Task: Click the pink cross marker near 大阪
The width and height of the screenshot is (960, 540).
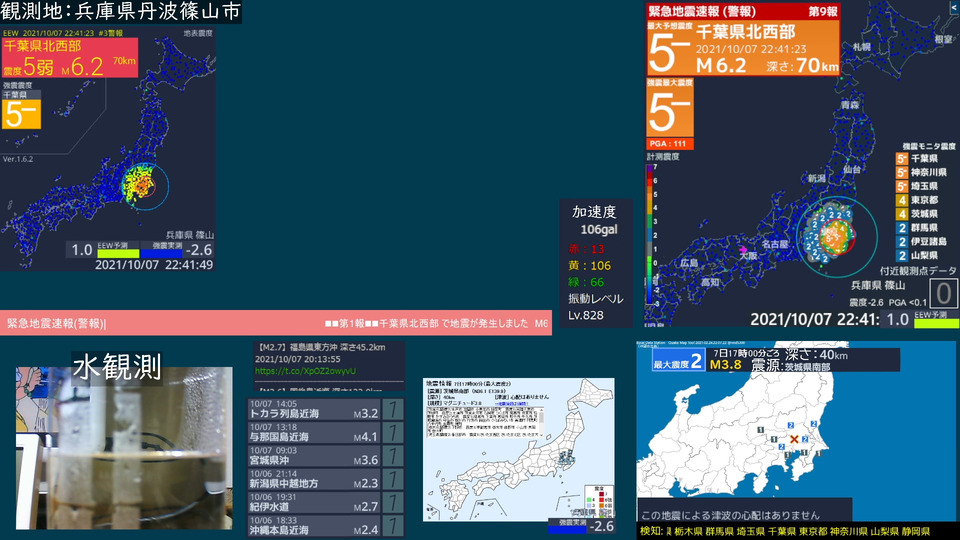Action: pos(743,250)
